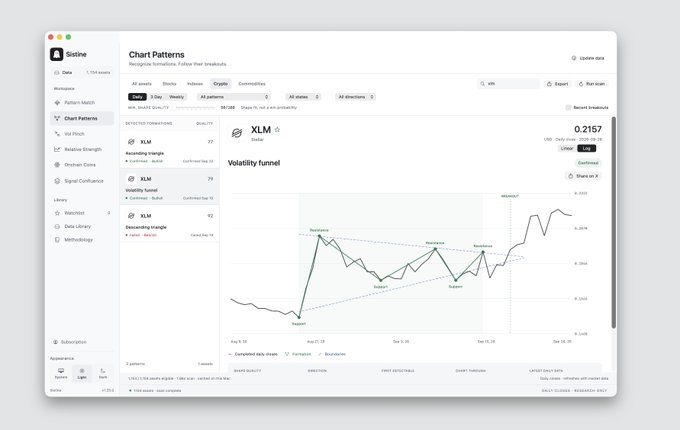Open Vol Pinch in the sidebar
Viewport: 680px width, 430px height.
coord(82,134)
